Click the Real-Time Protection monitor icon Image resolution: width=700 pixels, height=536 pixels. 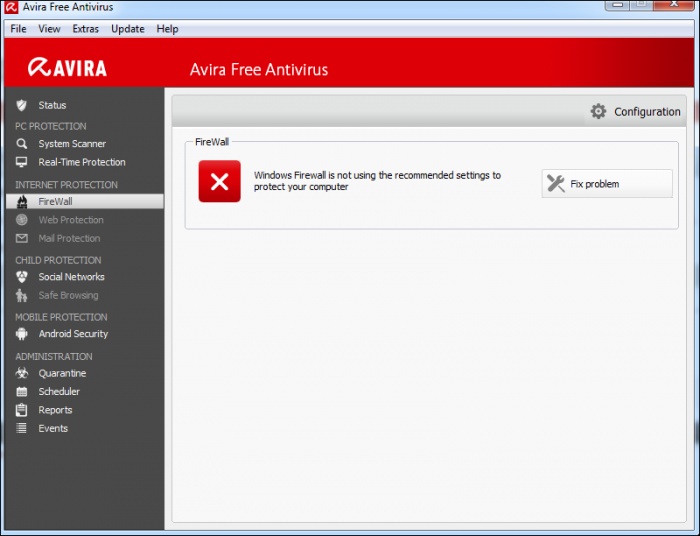tap(21, 162)
